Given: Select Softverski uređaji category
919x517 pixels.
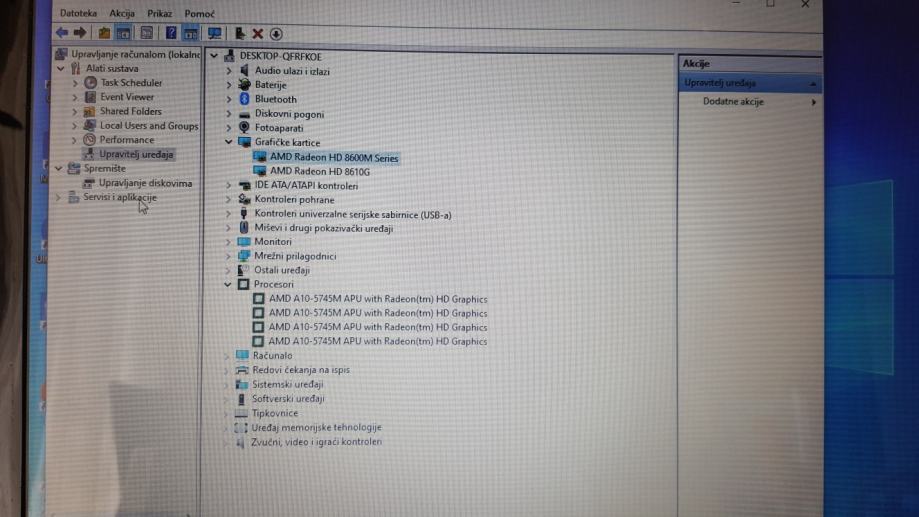Looking at the screenshot, I should [x=288, y=399].
